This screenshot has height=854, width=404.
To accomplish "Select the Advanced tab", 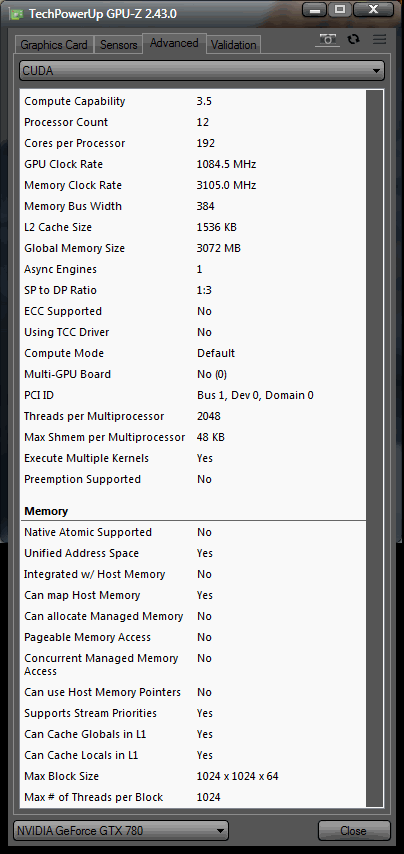I will click(174, 43).
